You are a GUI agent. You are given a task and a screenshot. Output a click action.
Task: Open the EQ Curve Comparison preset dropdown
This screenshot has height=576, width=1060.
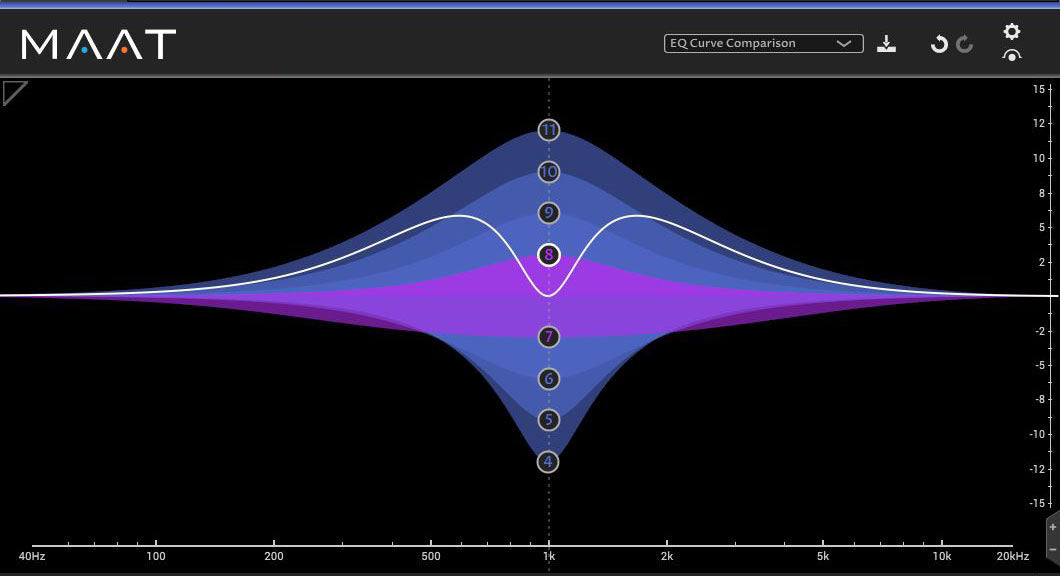click(763, 44)
